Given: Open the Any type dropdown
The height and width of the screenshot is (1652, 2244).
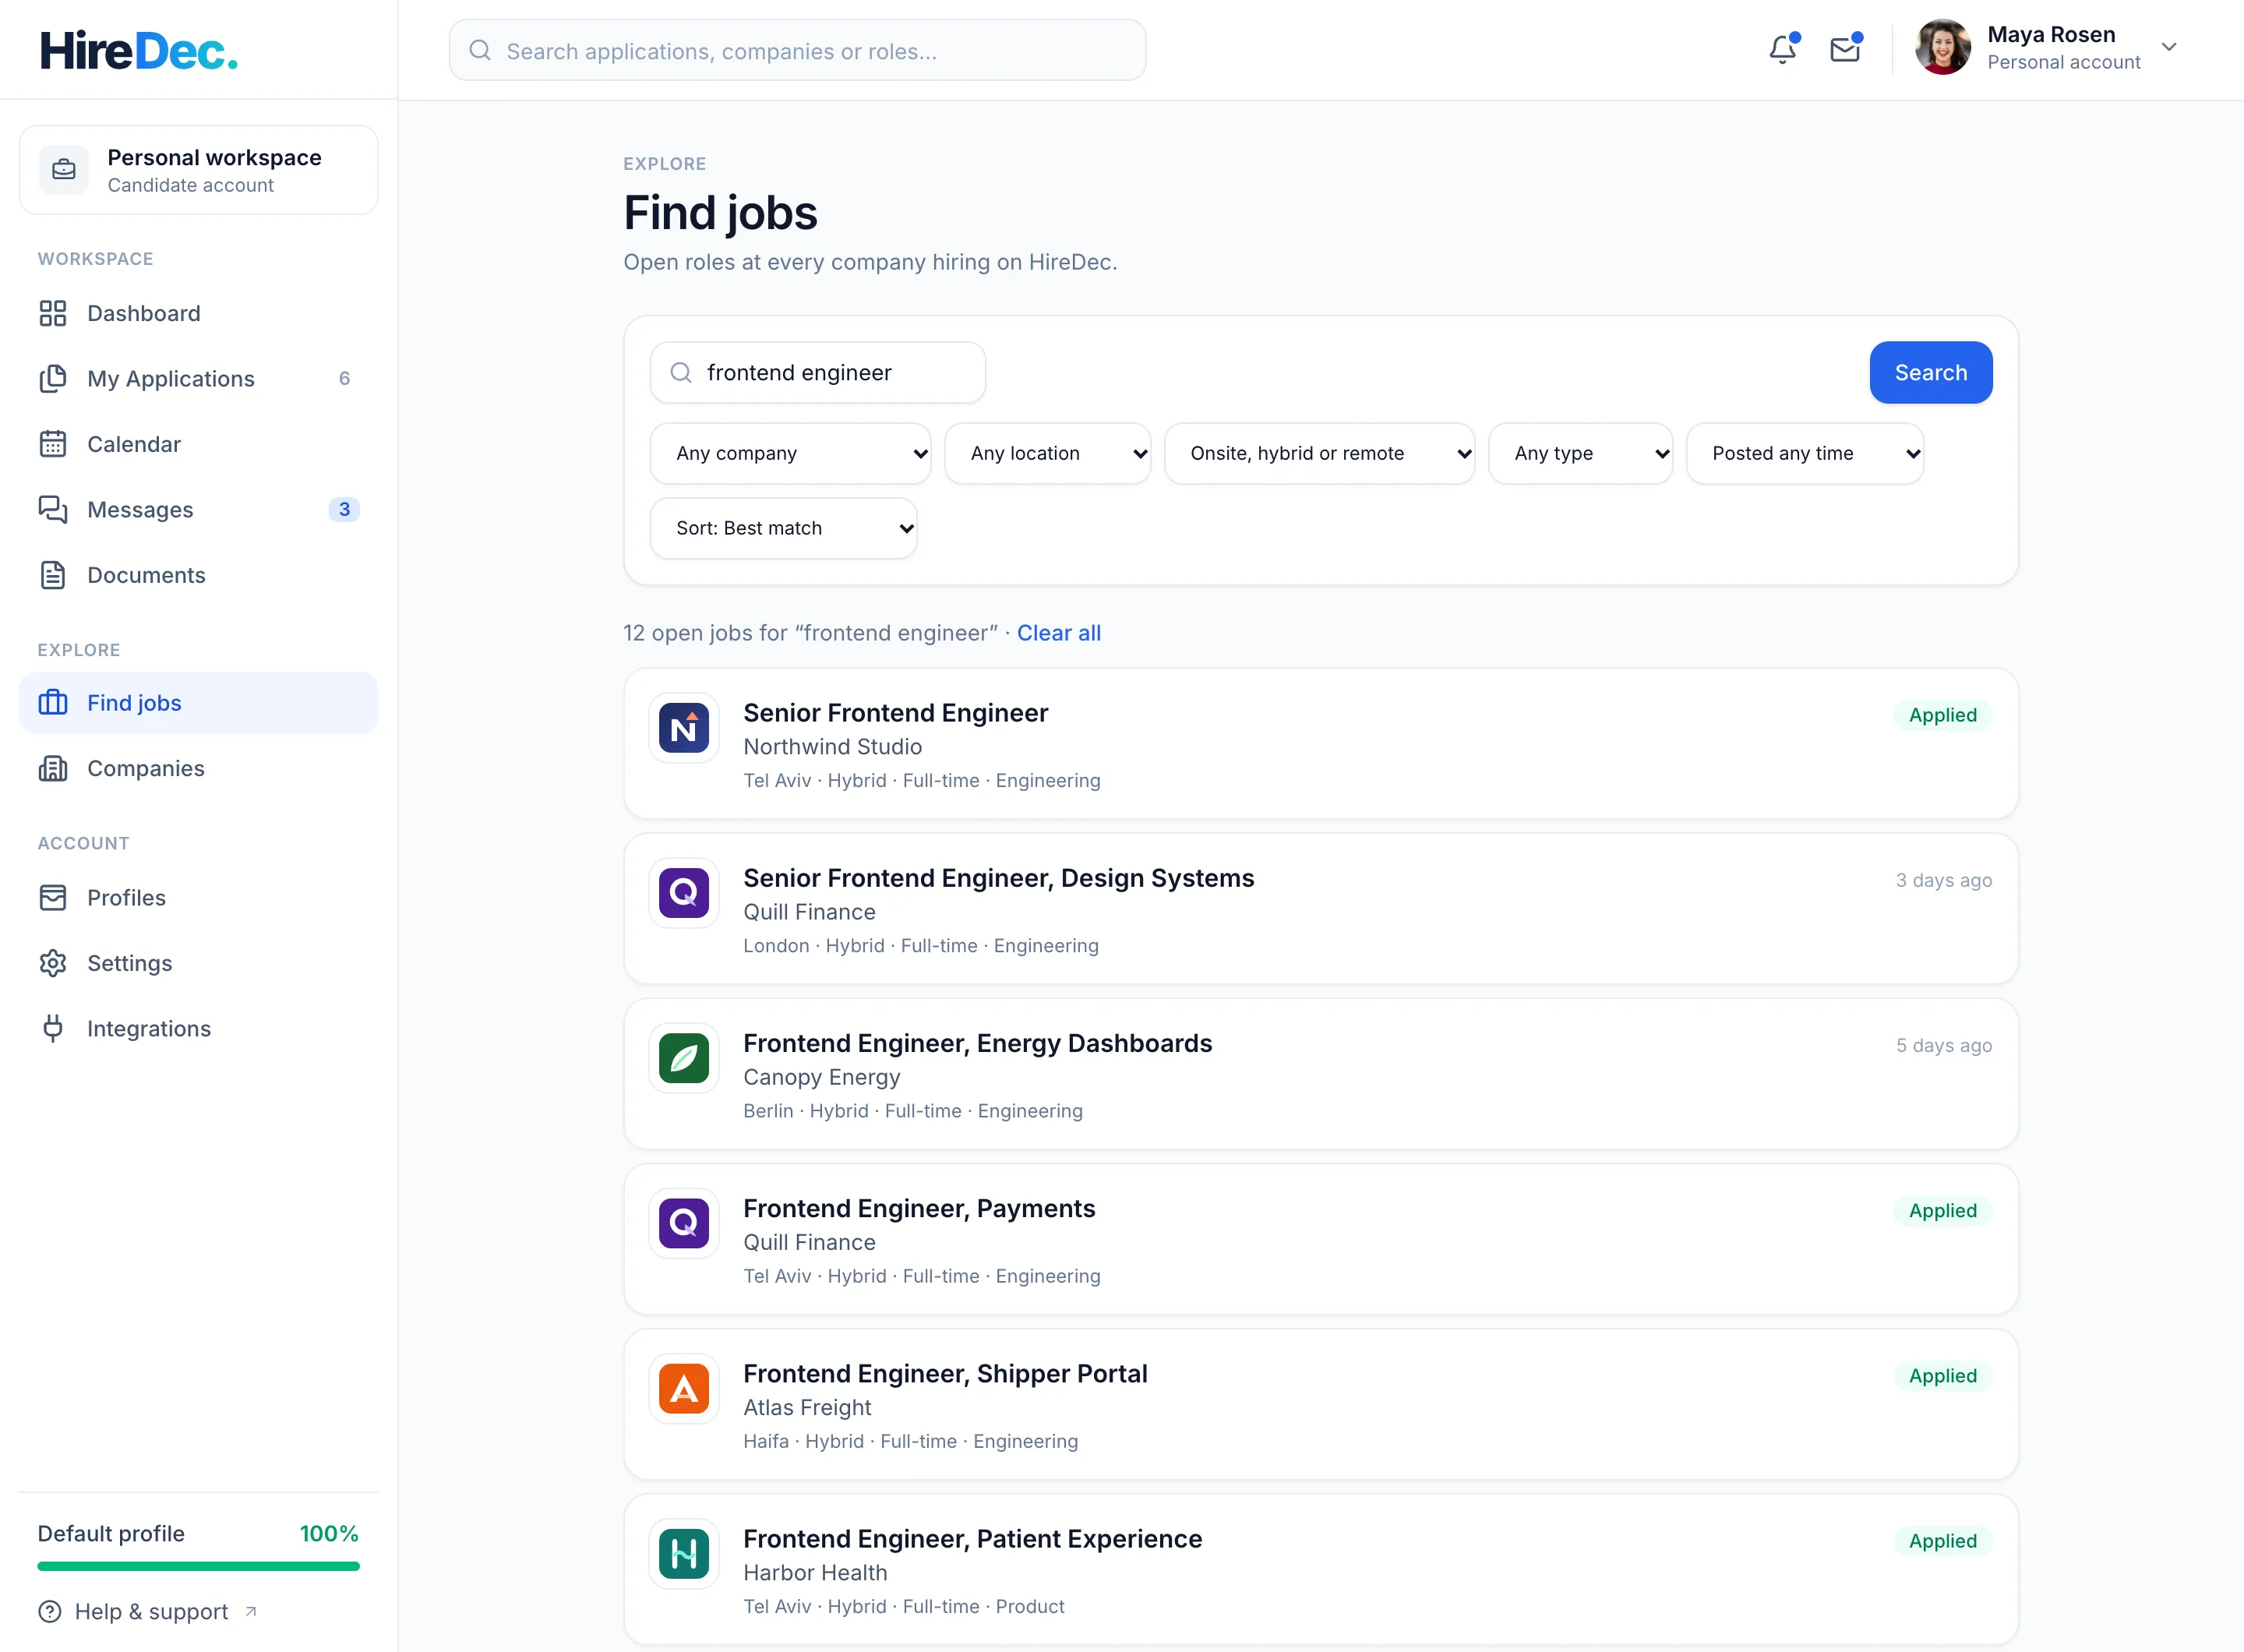Looking at the screenshot, I should pyautogui.click(x=1580, y=453).
